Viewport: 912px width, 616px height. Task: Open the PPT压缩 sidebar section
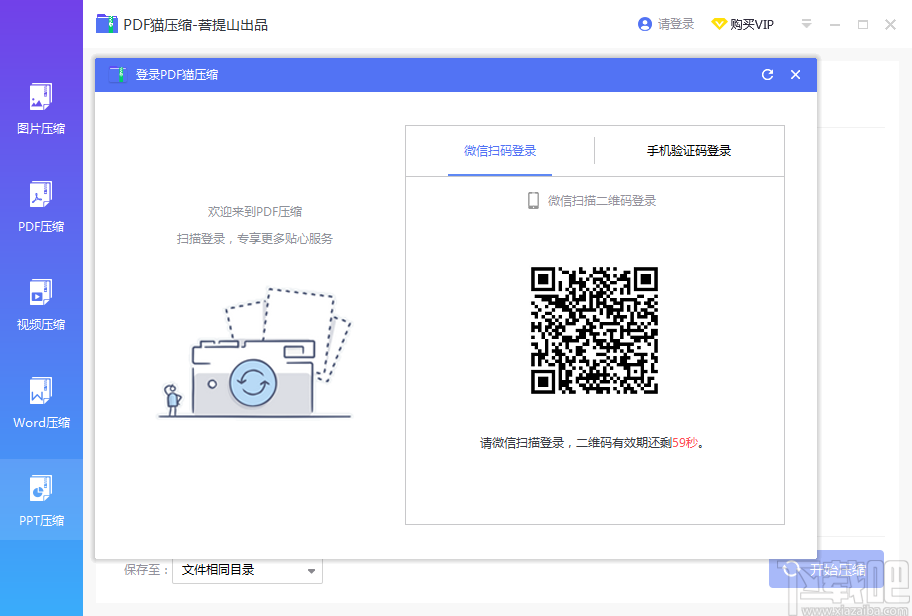click(41, 500)
